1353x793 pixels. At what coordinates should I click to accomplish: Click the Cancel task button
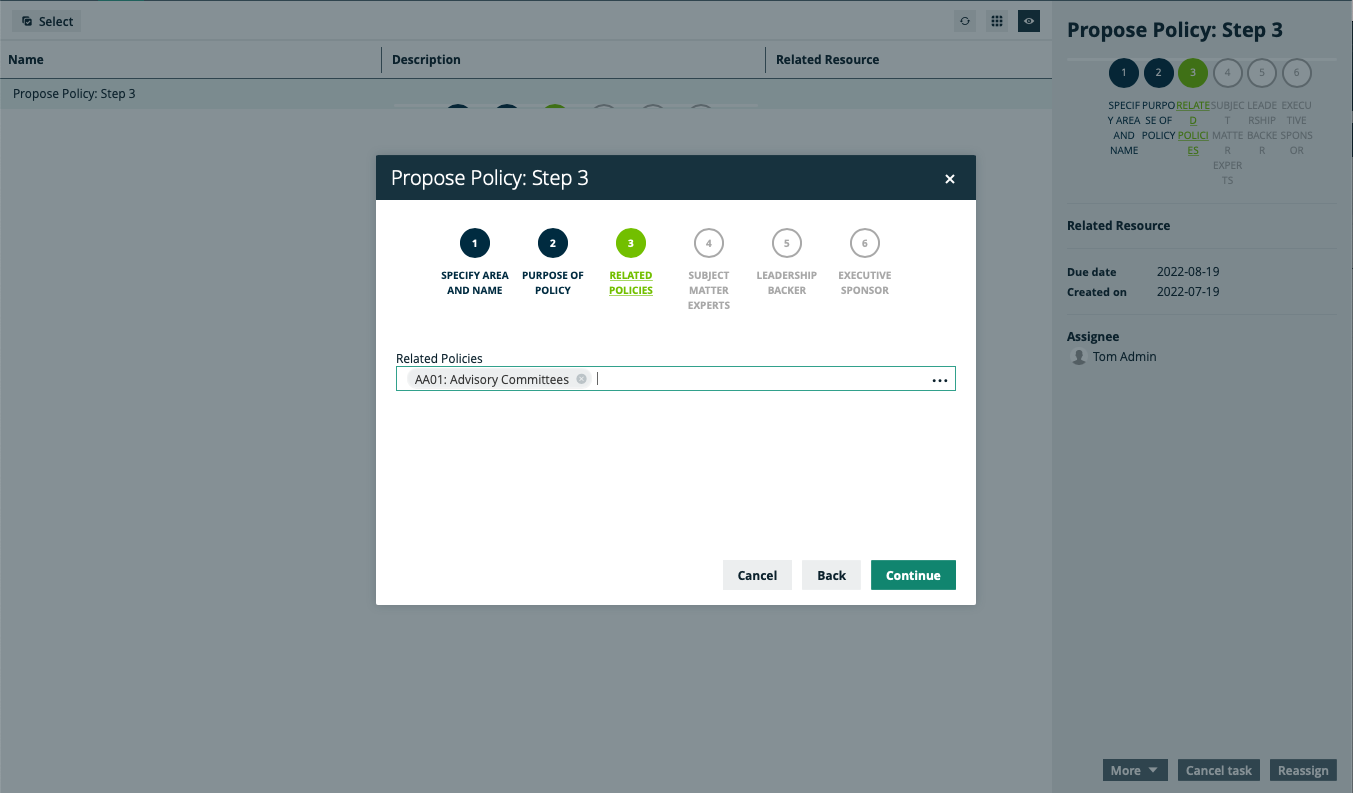click(x=1219, y=770)
